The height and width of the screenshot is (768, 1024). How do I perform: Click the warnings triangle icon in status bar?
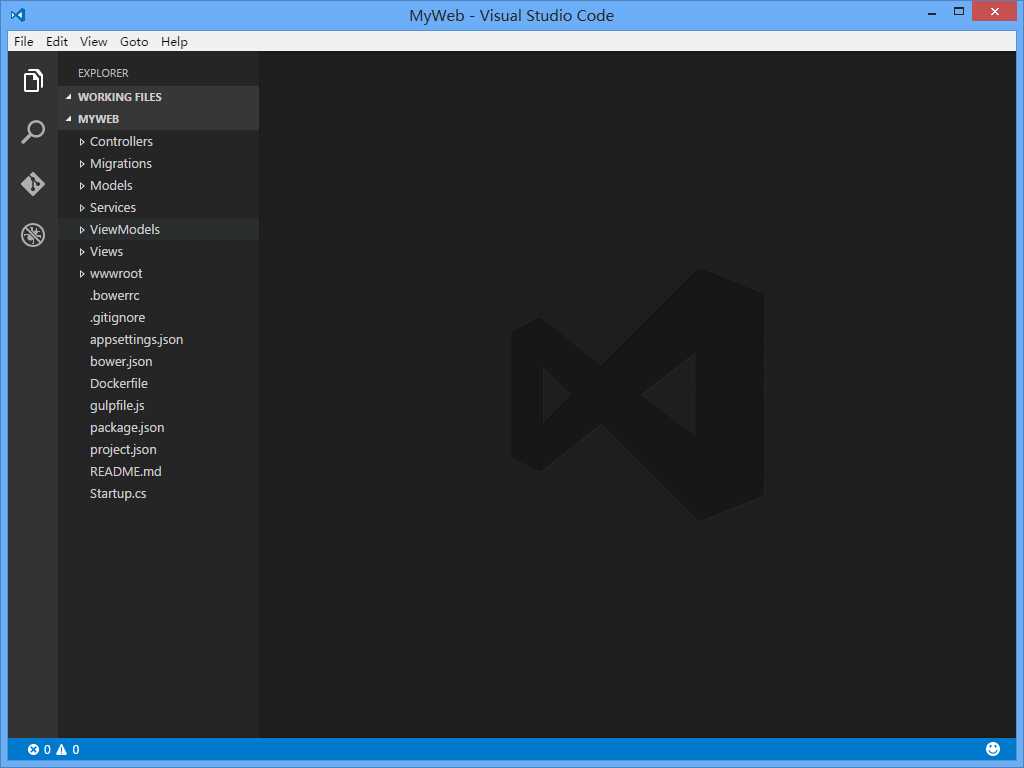pos(61,750)
